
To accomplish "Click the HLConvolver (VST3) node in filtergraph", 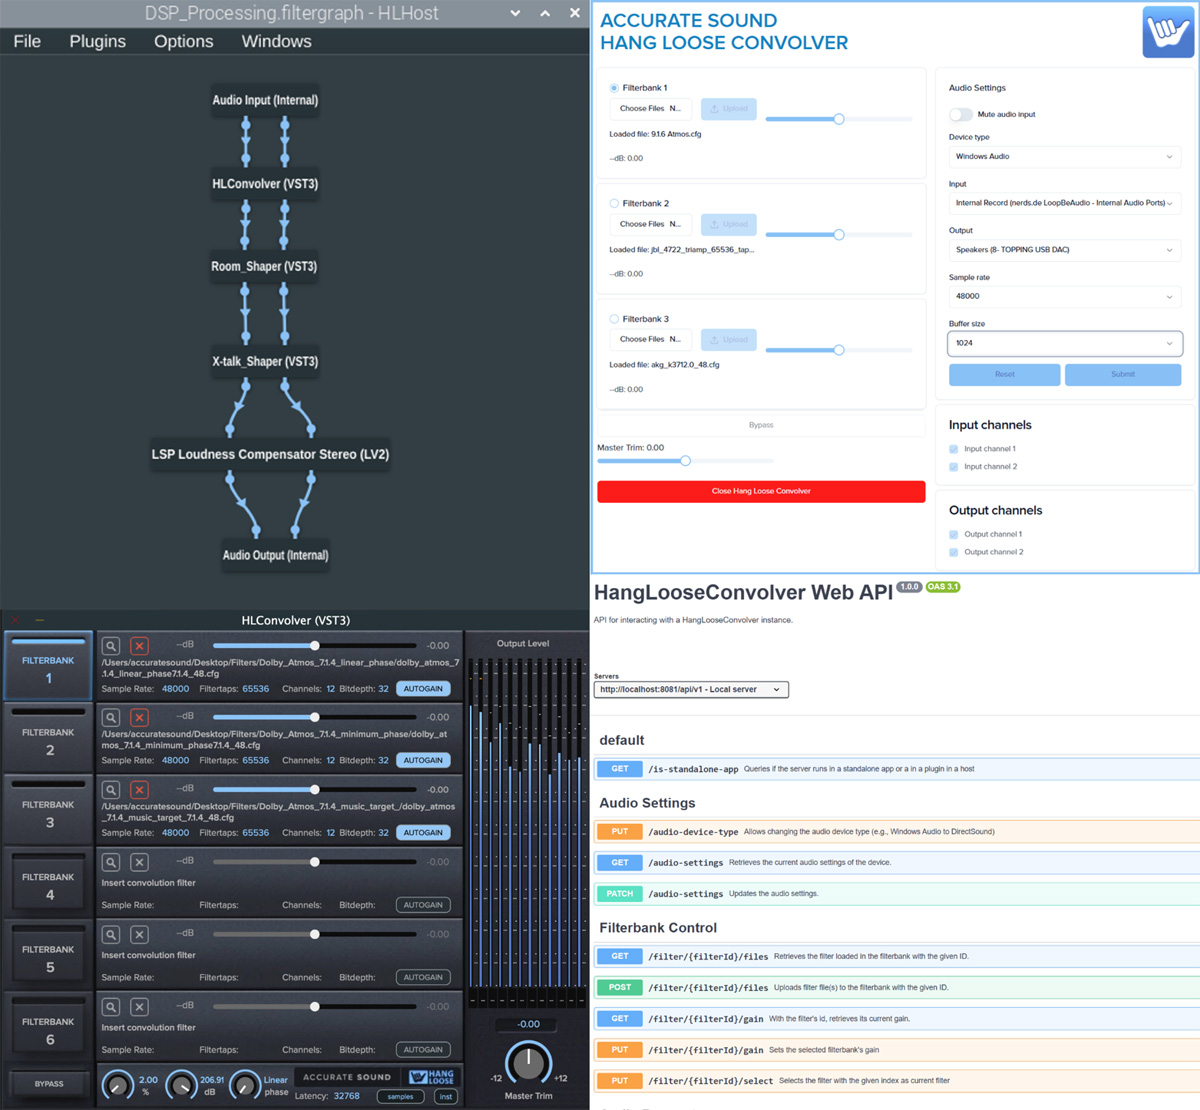I will coord(265,184).
